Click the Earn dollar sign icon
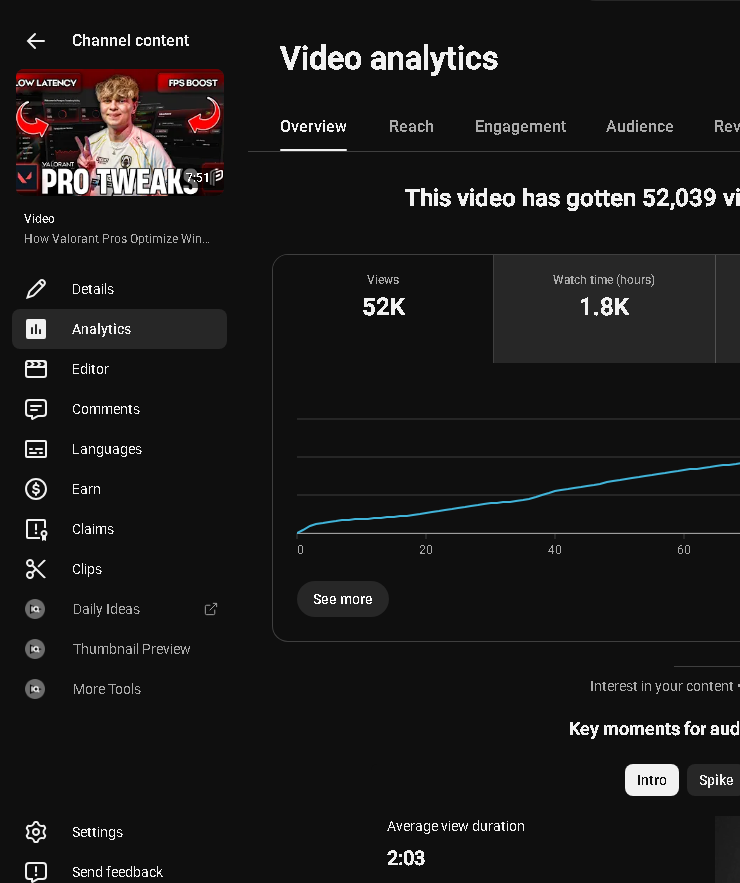This screenshot has width=740, height=883. pyautogui.click(x=36, y=489)
